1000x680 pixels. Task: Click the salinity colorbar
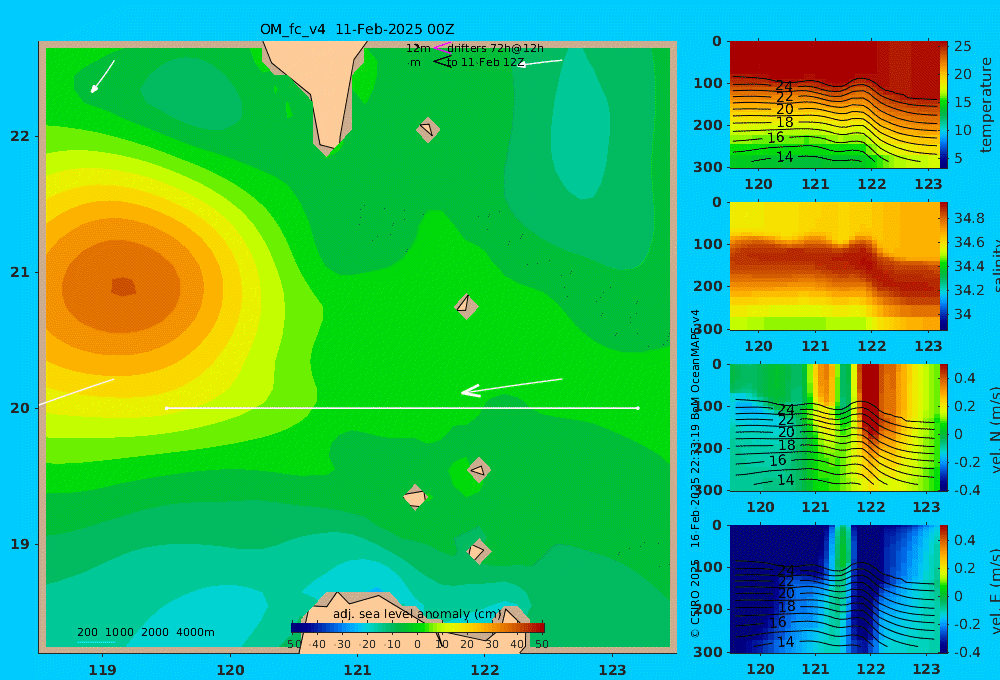(944, 266)
